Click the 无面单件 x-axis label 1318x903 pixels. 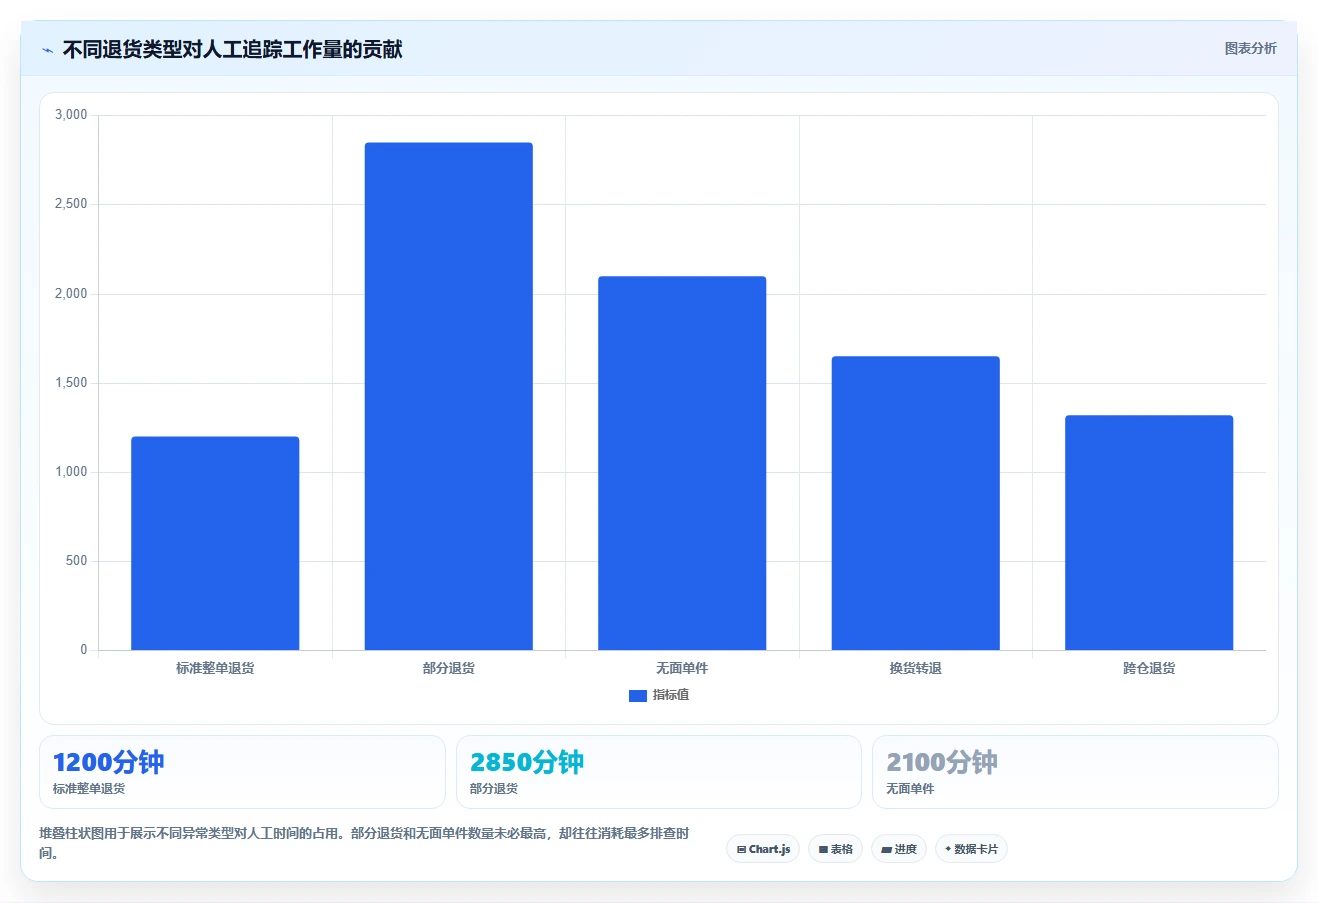tap(682, 668)
